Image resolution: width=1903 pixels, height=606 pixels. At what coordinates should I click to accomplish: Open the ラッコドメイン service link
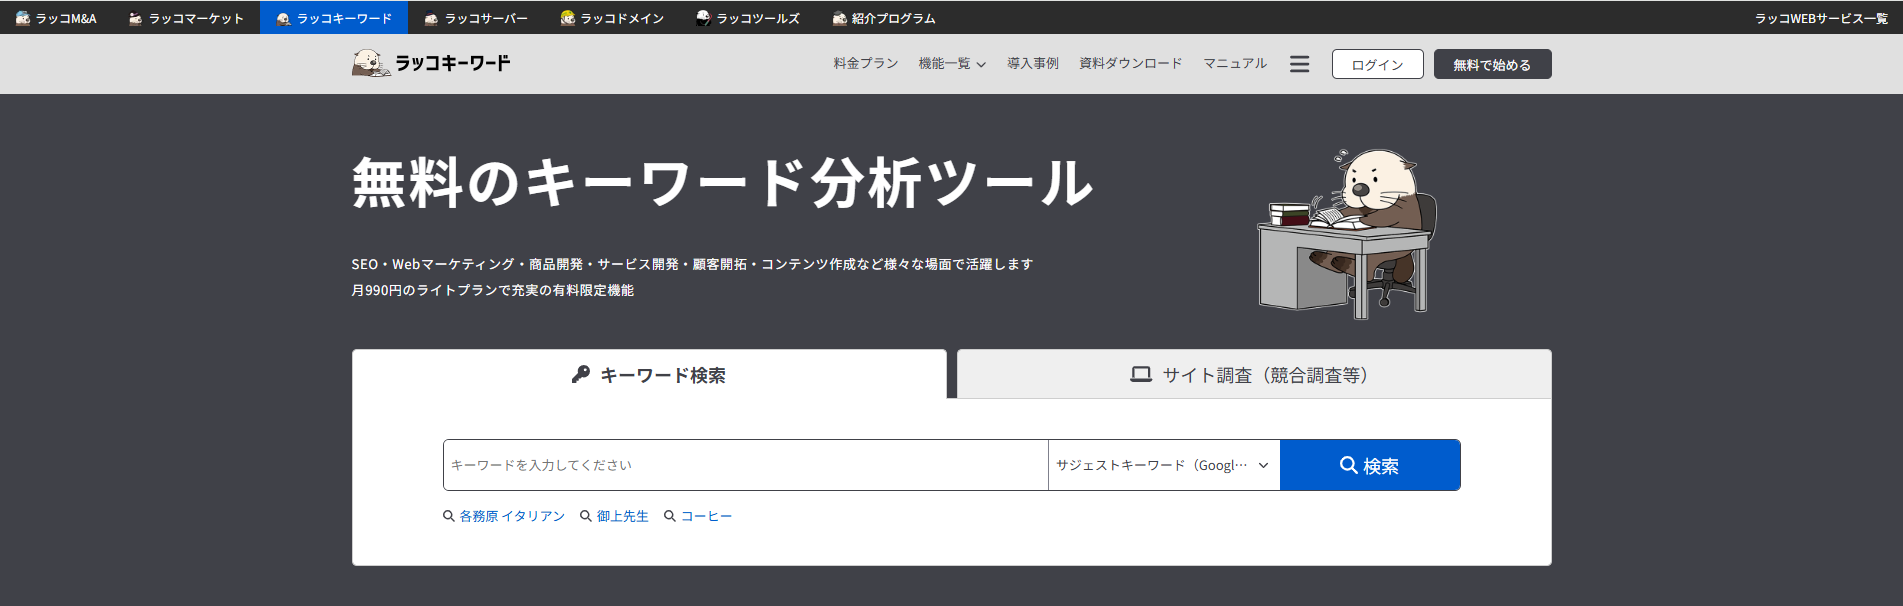[x=612, y=18]
